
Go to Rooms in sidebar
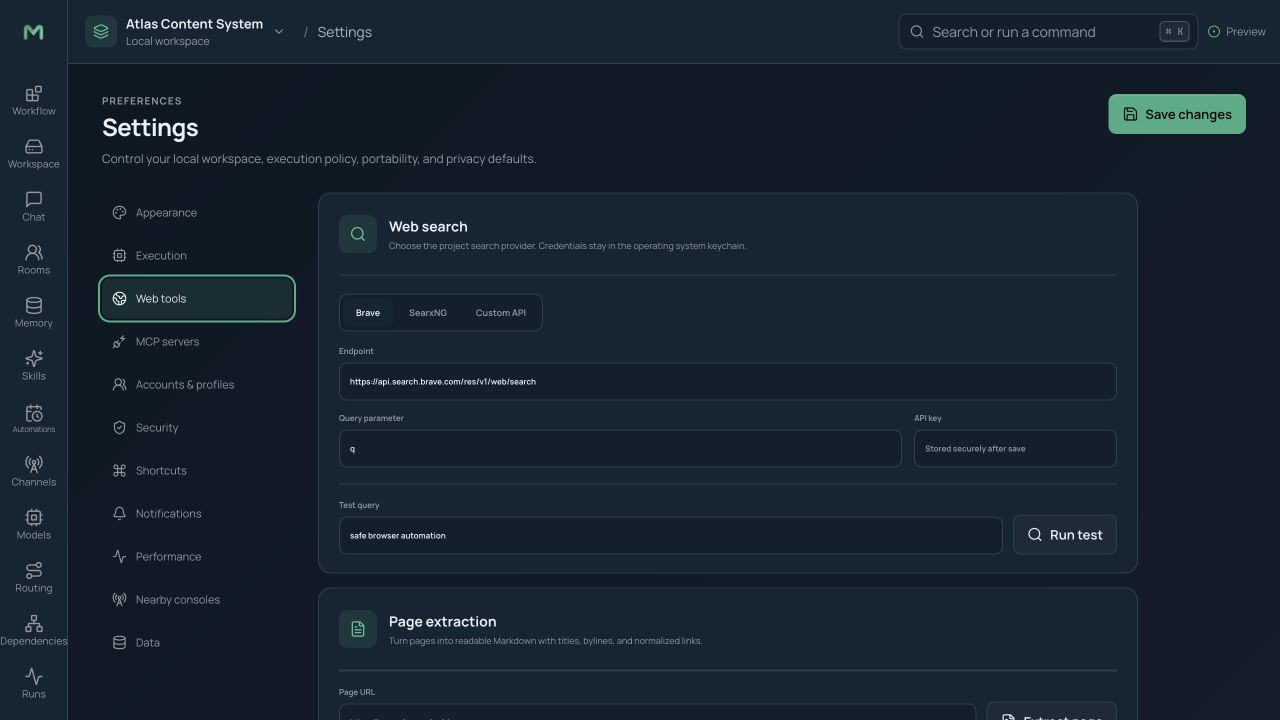pyautogui.click(x=33, y=259)
